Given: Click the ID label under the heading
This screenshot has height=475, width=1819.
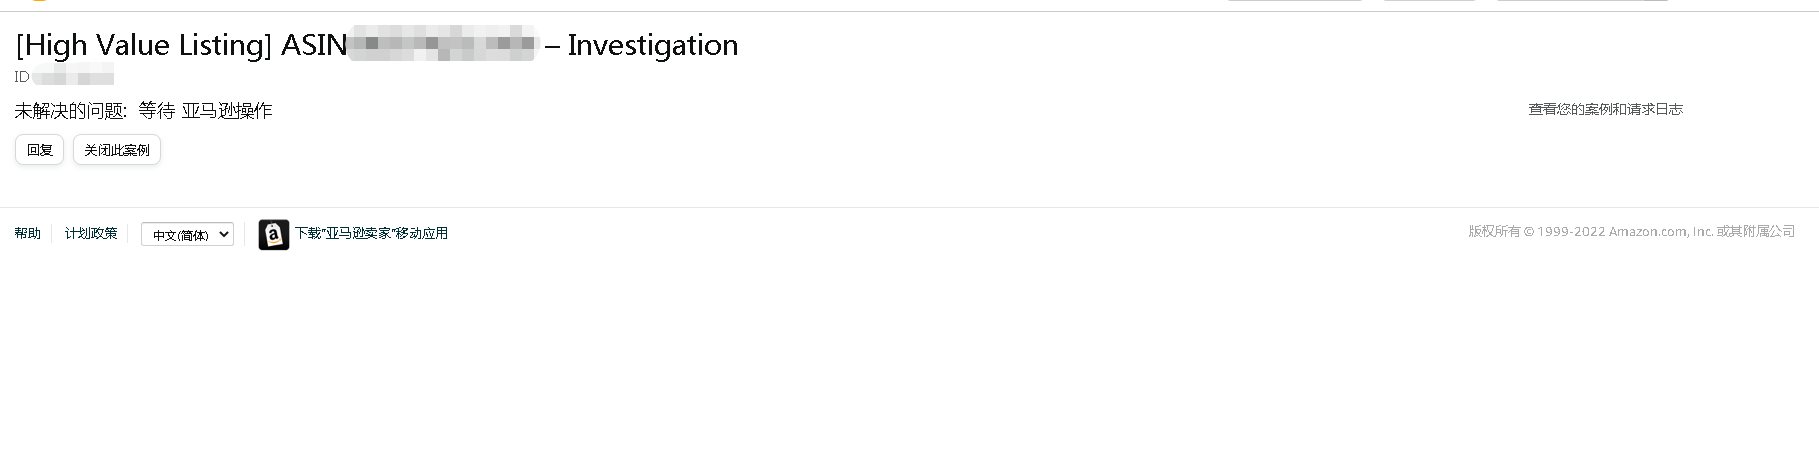Looking at the screenshot, I should click(x=22, y=76).
